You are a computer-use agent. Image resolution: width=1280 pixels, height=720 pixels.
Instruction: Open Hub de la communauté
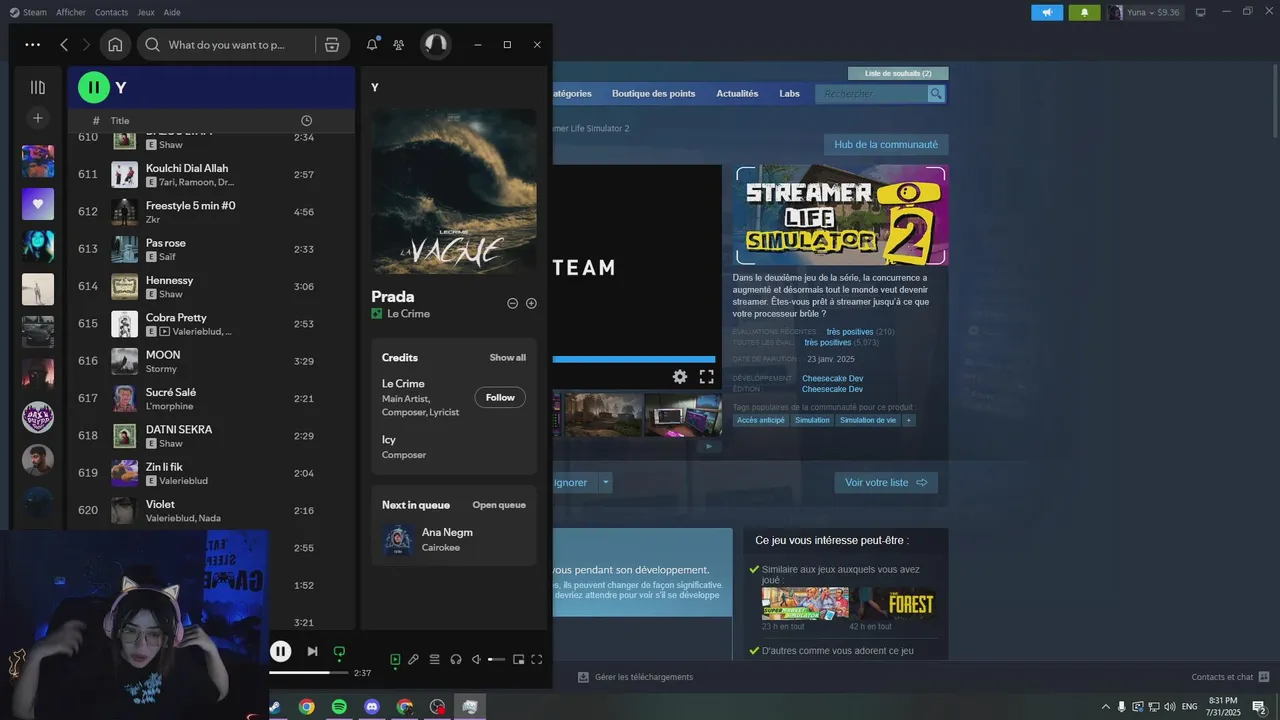click(x=886, y=145)
